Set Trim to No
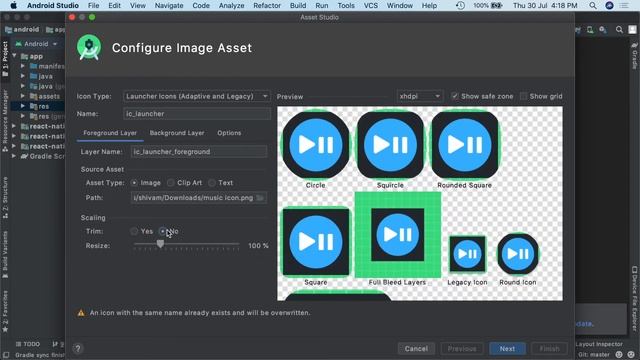Viewport: 640px width, 360px height. (163, 231)
